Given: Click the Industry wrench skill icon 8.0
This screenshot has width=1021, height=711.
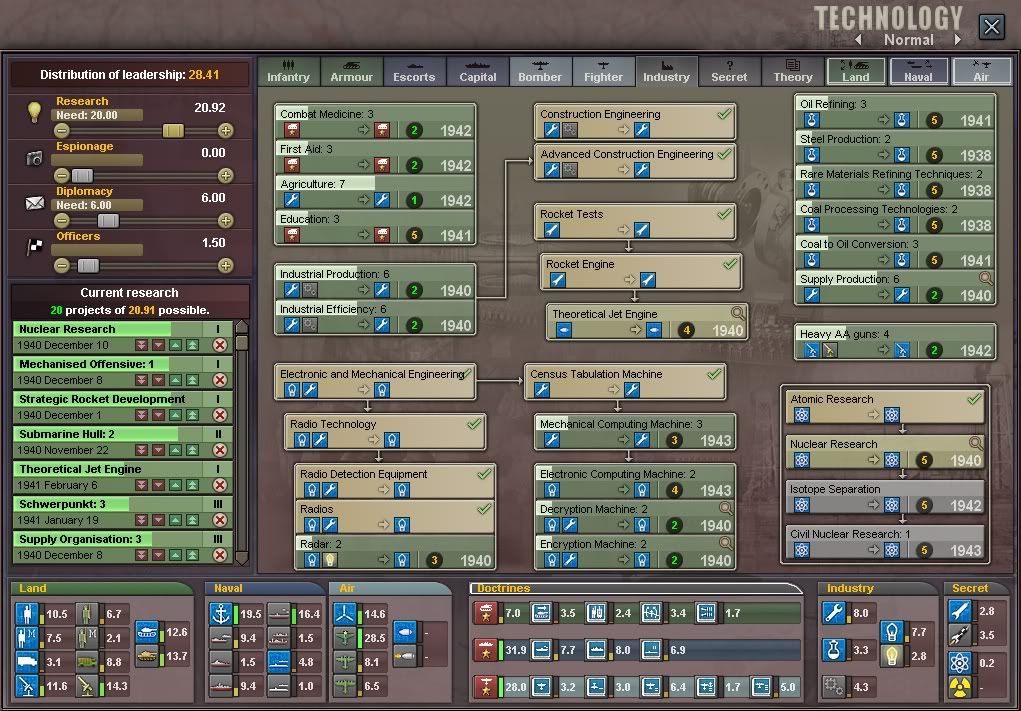Looking at the screenshot, I should [x=833, y=613].
